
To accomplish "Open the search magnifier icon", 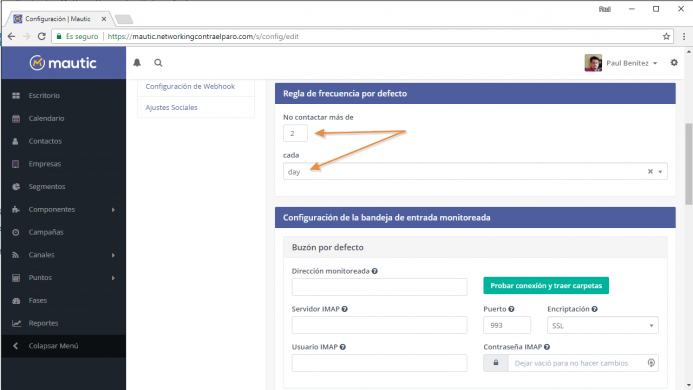I will click(x=158, y=63).
